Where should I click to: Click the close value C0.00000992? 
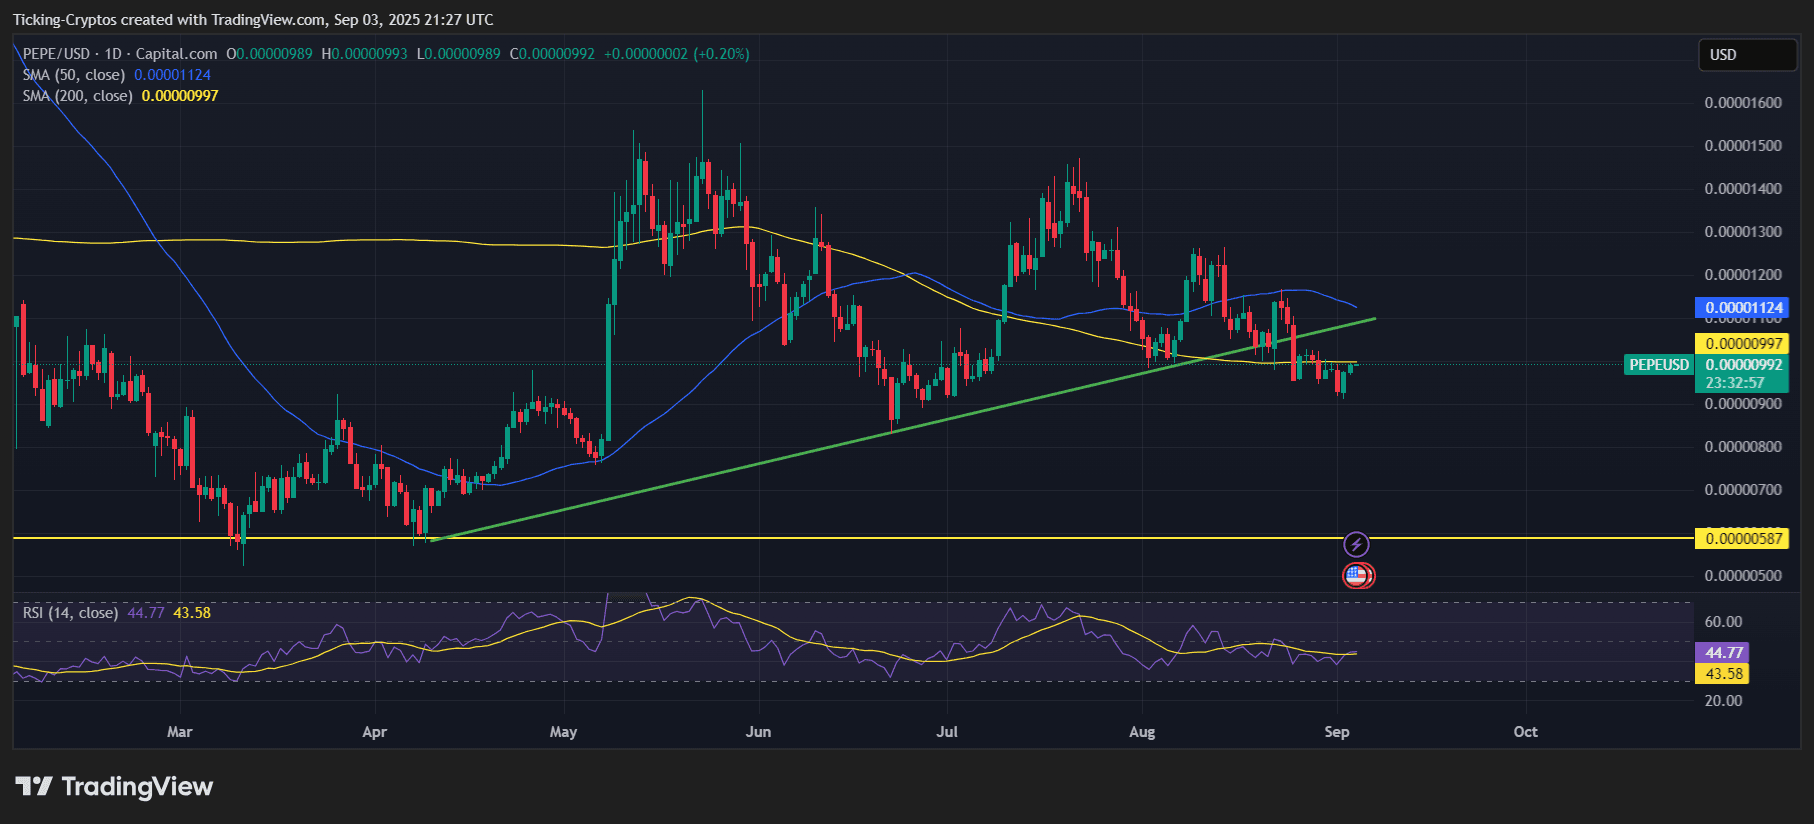552,54
